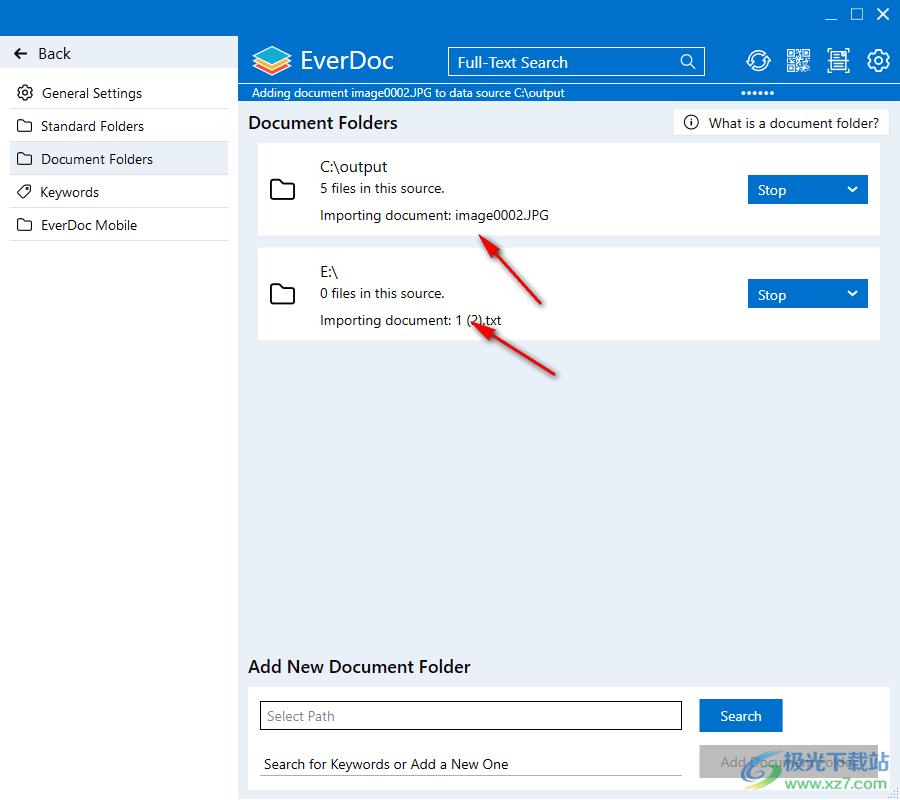This screenshot has width=900, height=800.
Task: Maximize the EverDoc window
Action: 857,14
